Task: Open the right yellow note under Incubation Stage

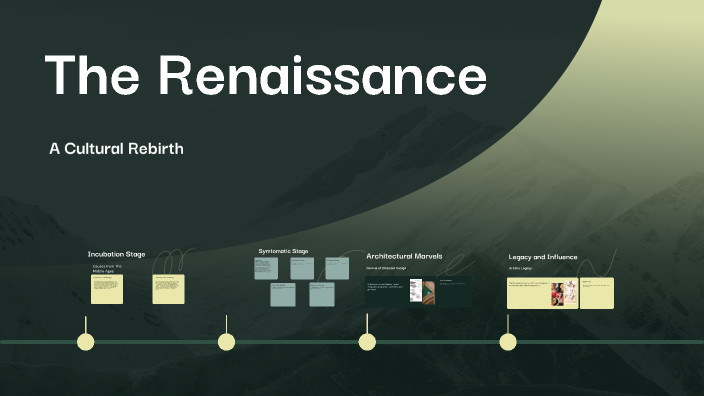Action: [168, 289]
